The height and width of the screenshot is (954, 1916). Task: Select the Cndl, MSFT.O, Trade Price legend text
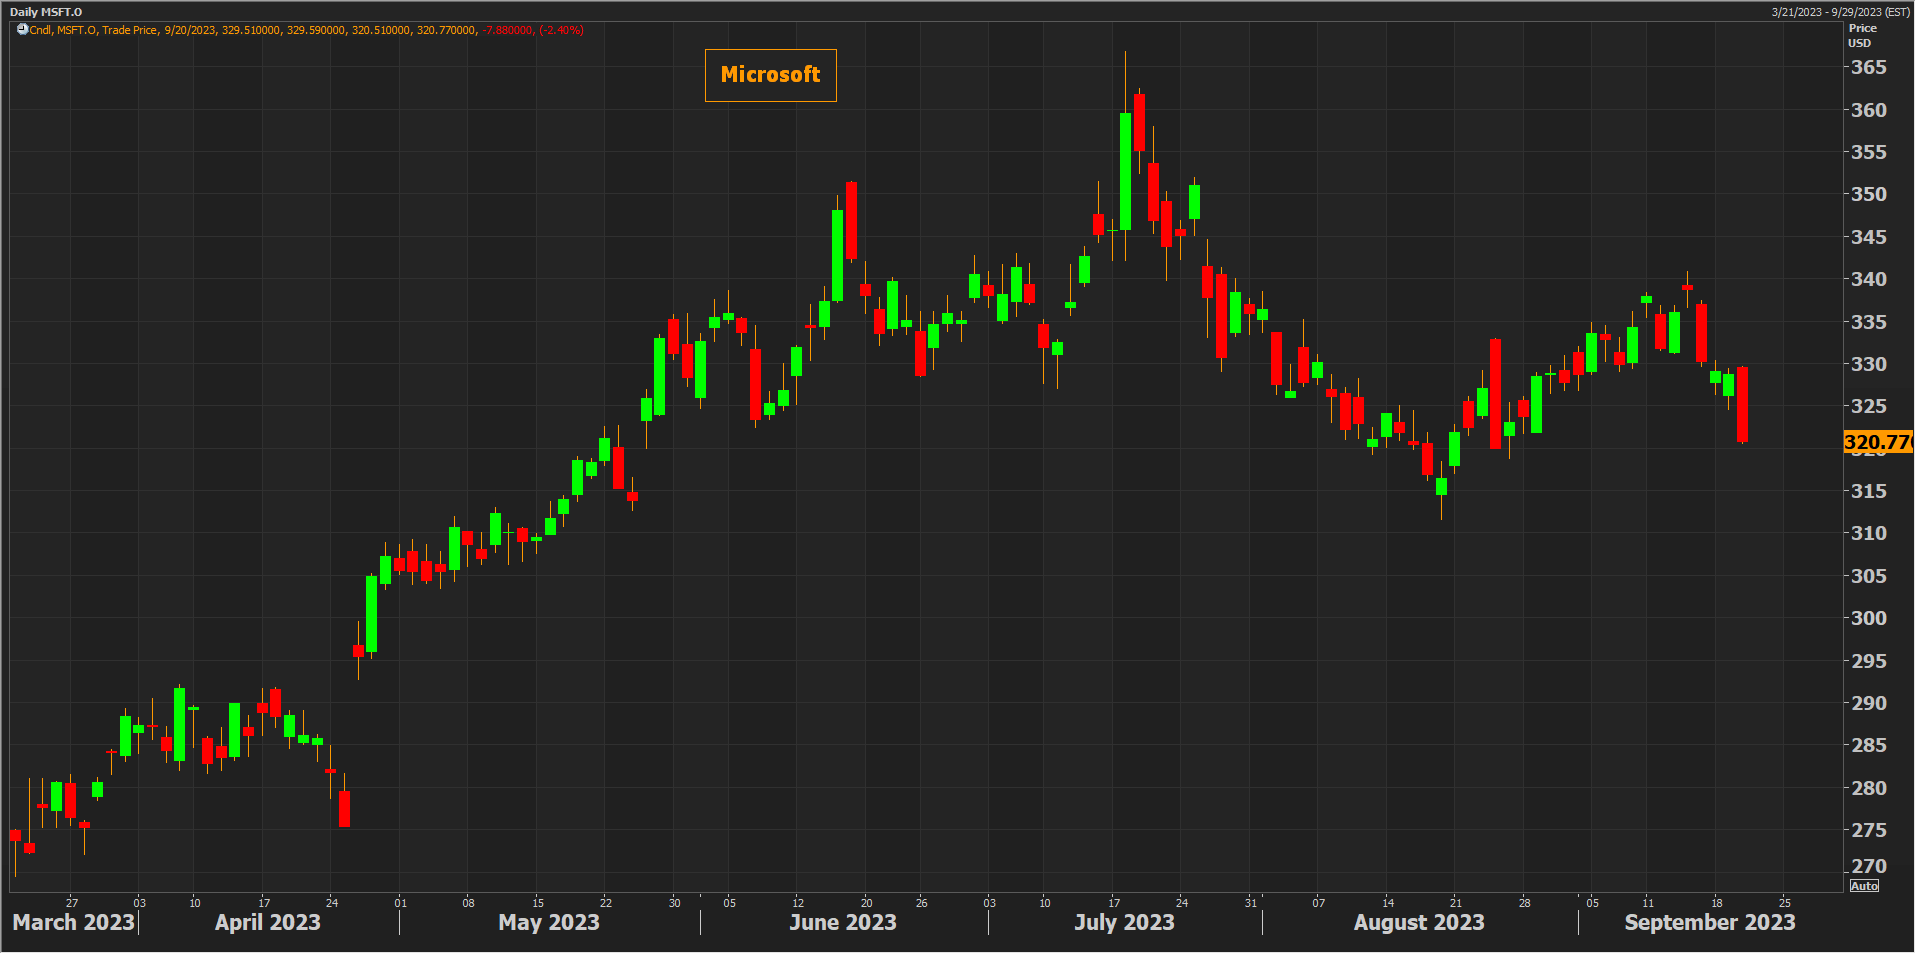pyautogui.click(x=93, y=30)
